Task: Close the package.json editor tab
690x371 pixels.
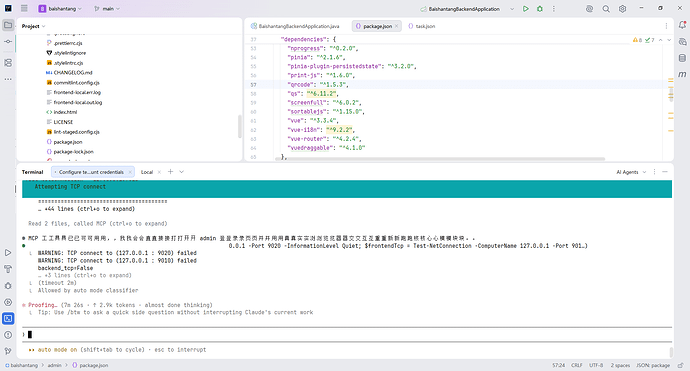Action: click(396, 26)
